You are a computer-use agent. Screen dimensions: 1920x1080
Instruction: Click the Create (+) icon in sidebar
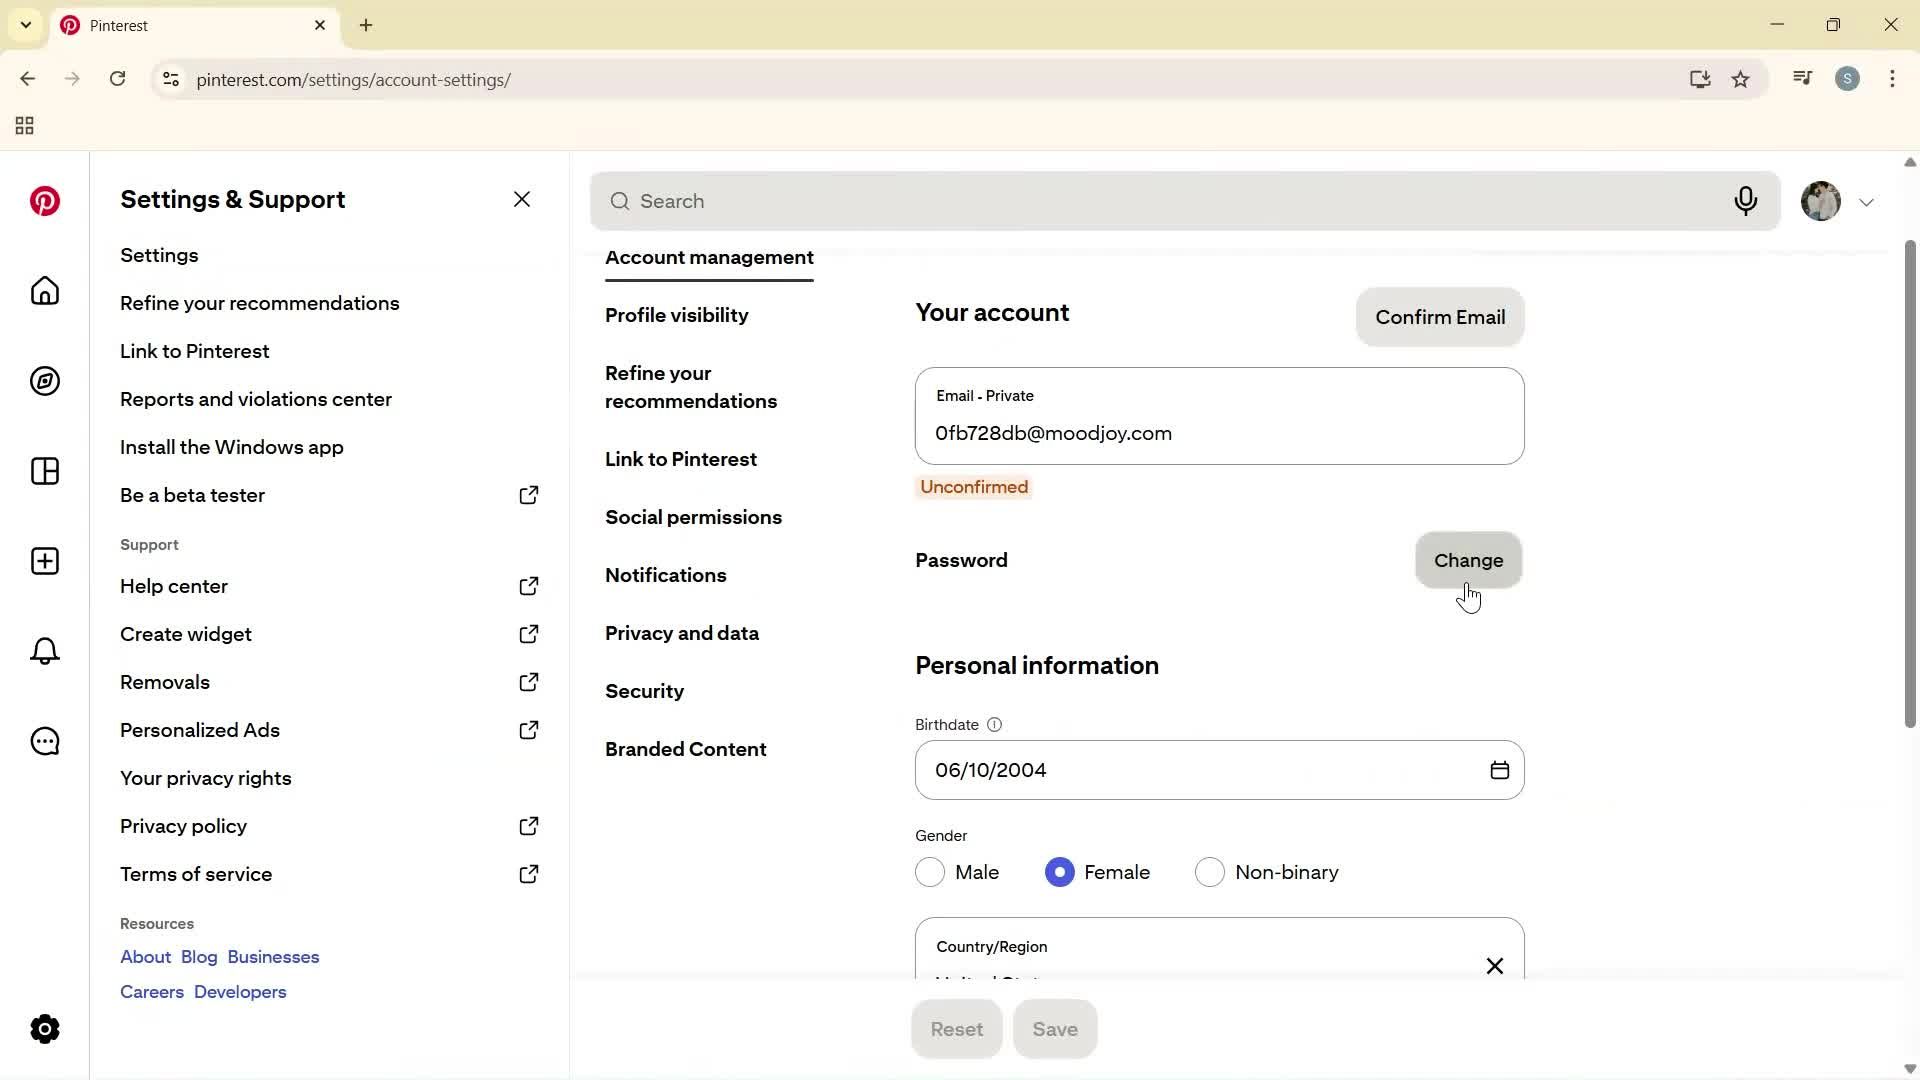(x=44, y=561)
